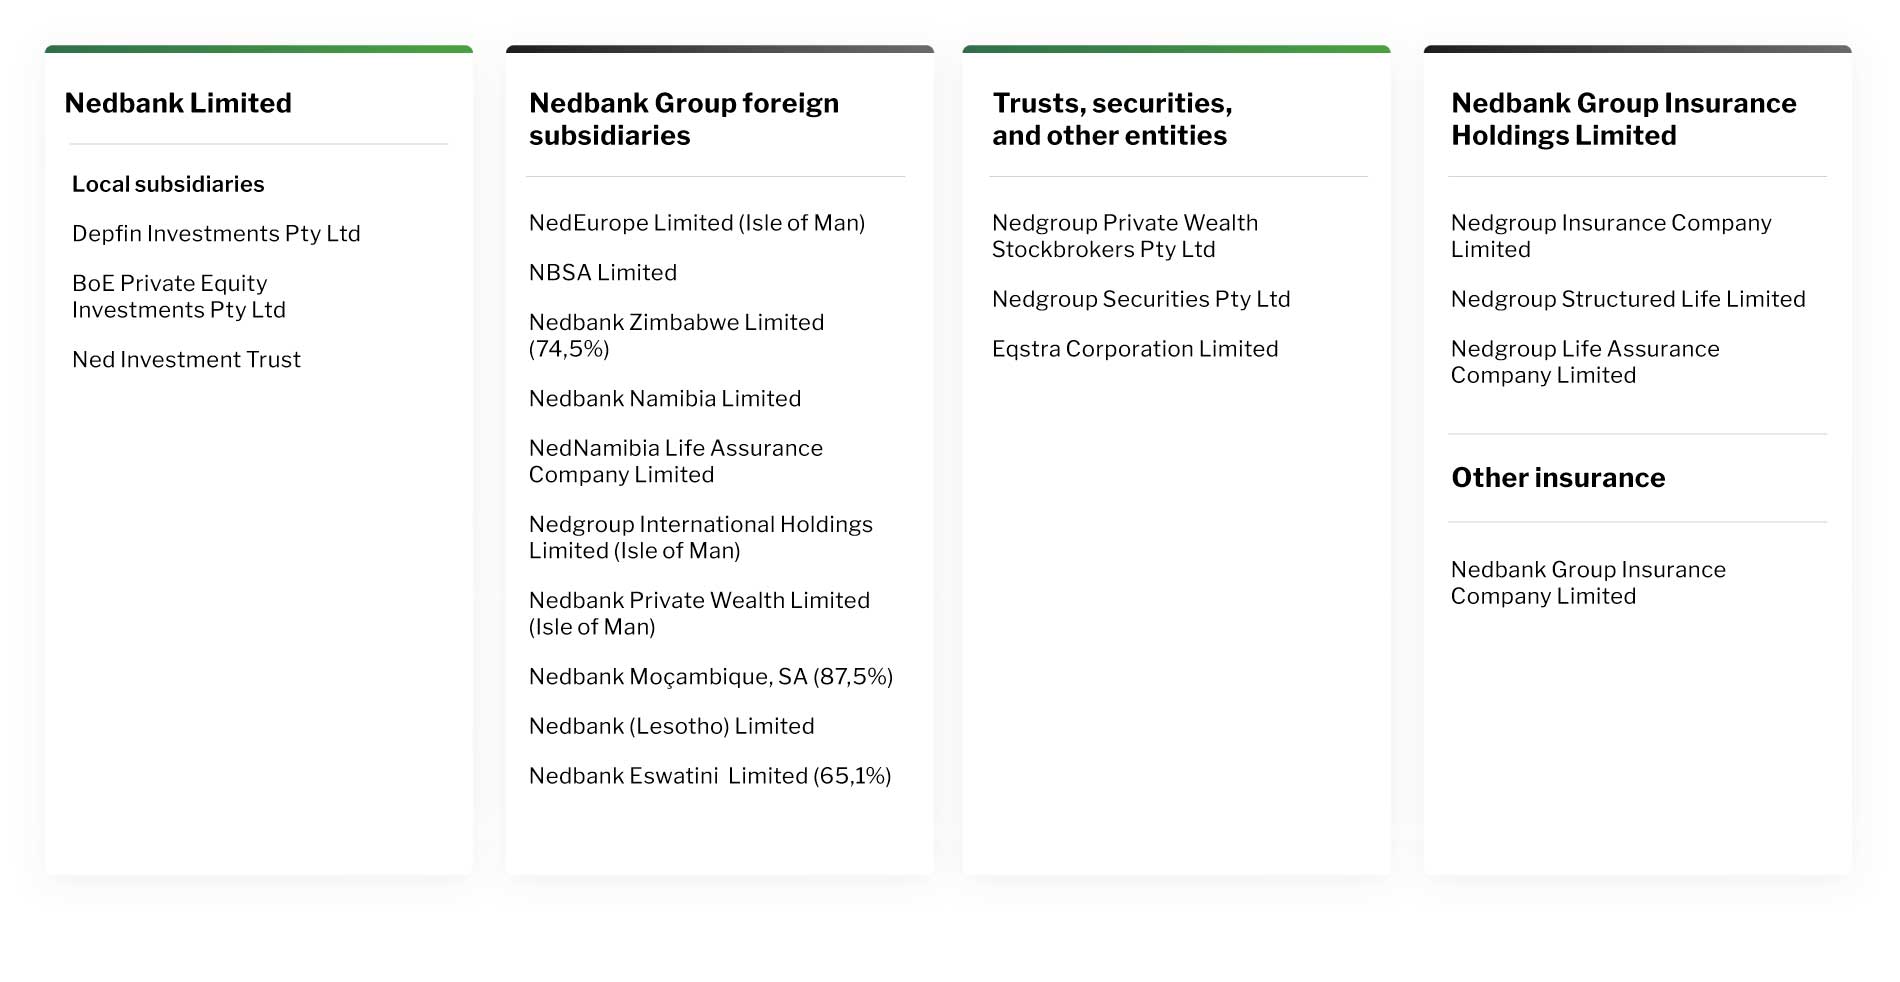Select Nedbank Namibia Limited
The width and height of the screenshot is (1900, 982).
point(665,399)
